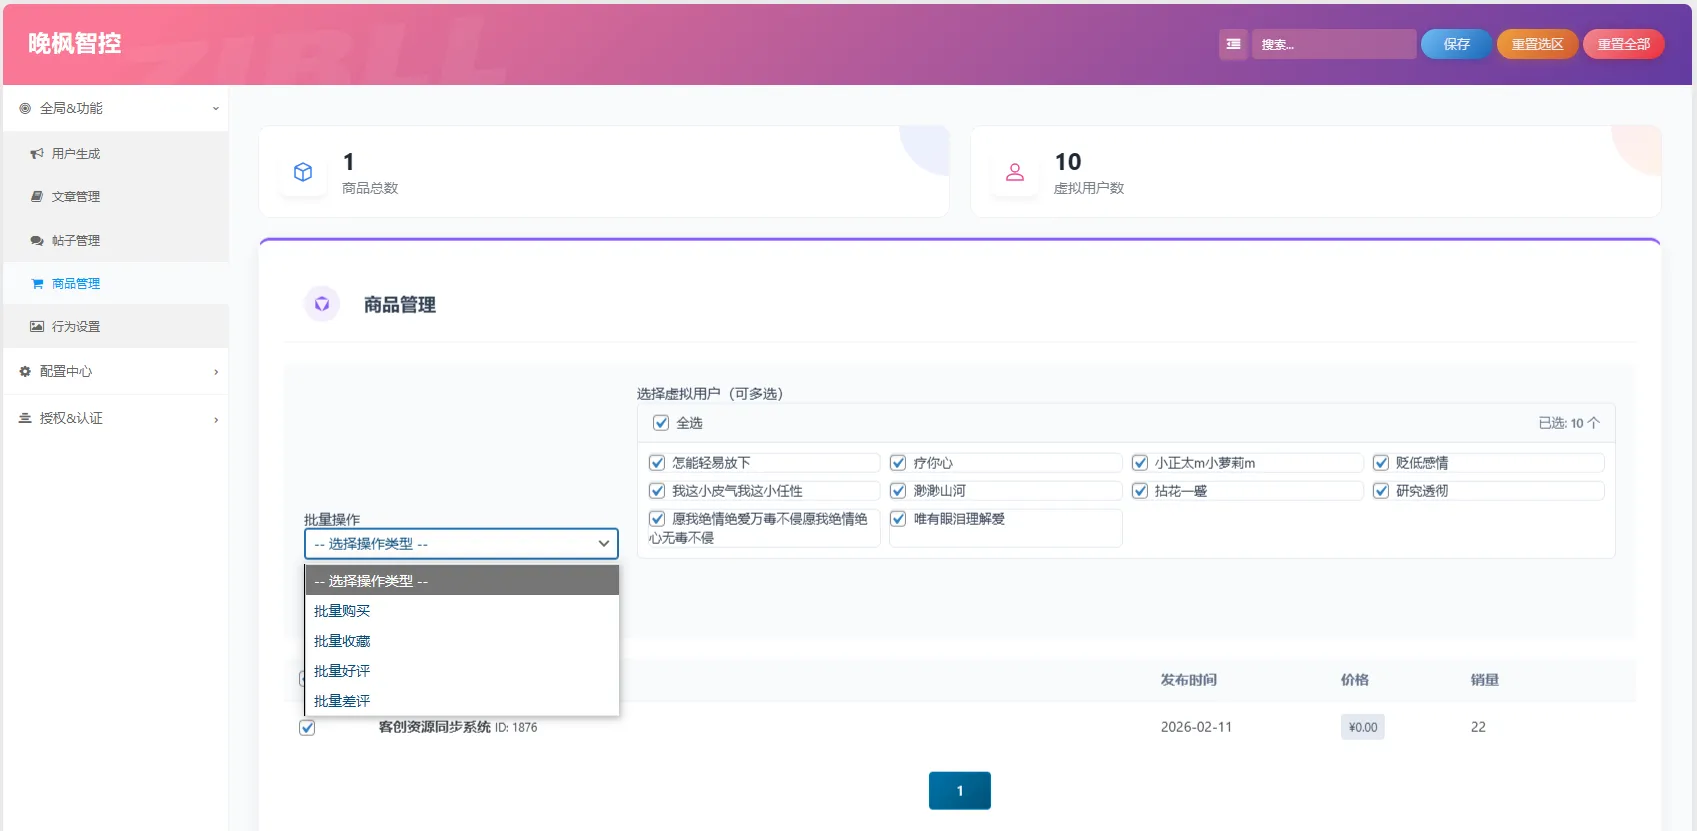Uncheck the user 我这小皮气我这小任性
The width and height of the screenshot is (1697, 831).
tap(657, 491)
